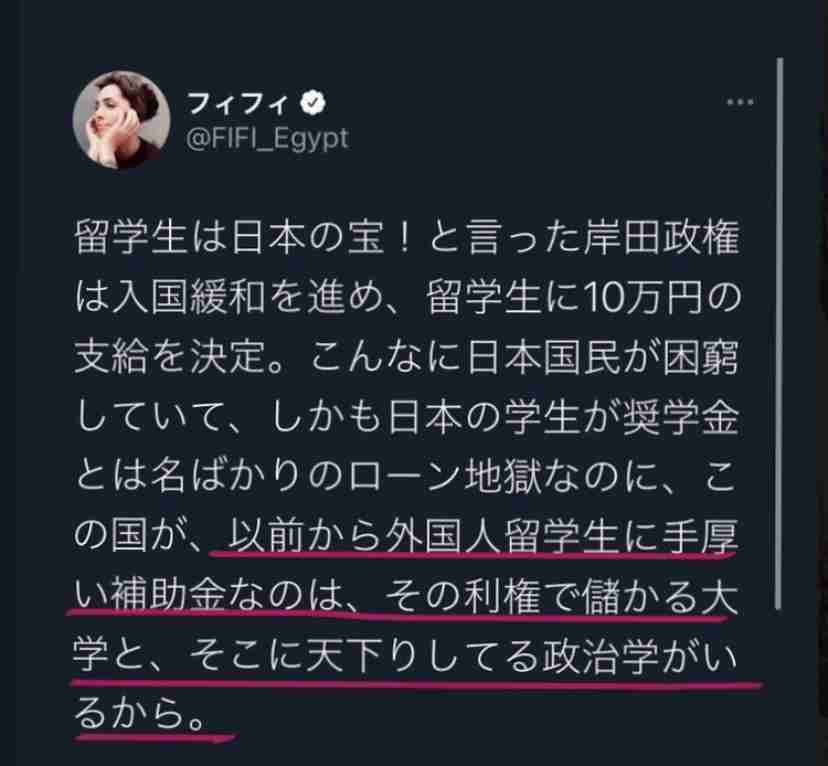Click the display name フィフィ
Image resolution: width=828 pixels, height=766 pixels.
point(237,103)
